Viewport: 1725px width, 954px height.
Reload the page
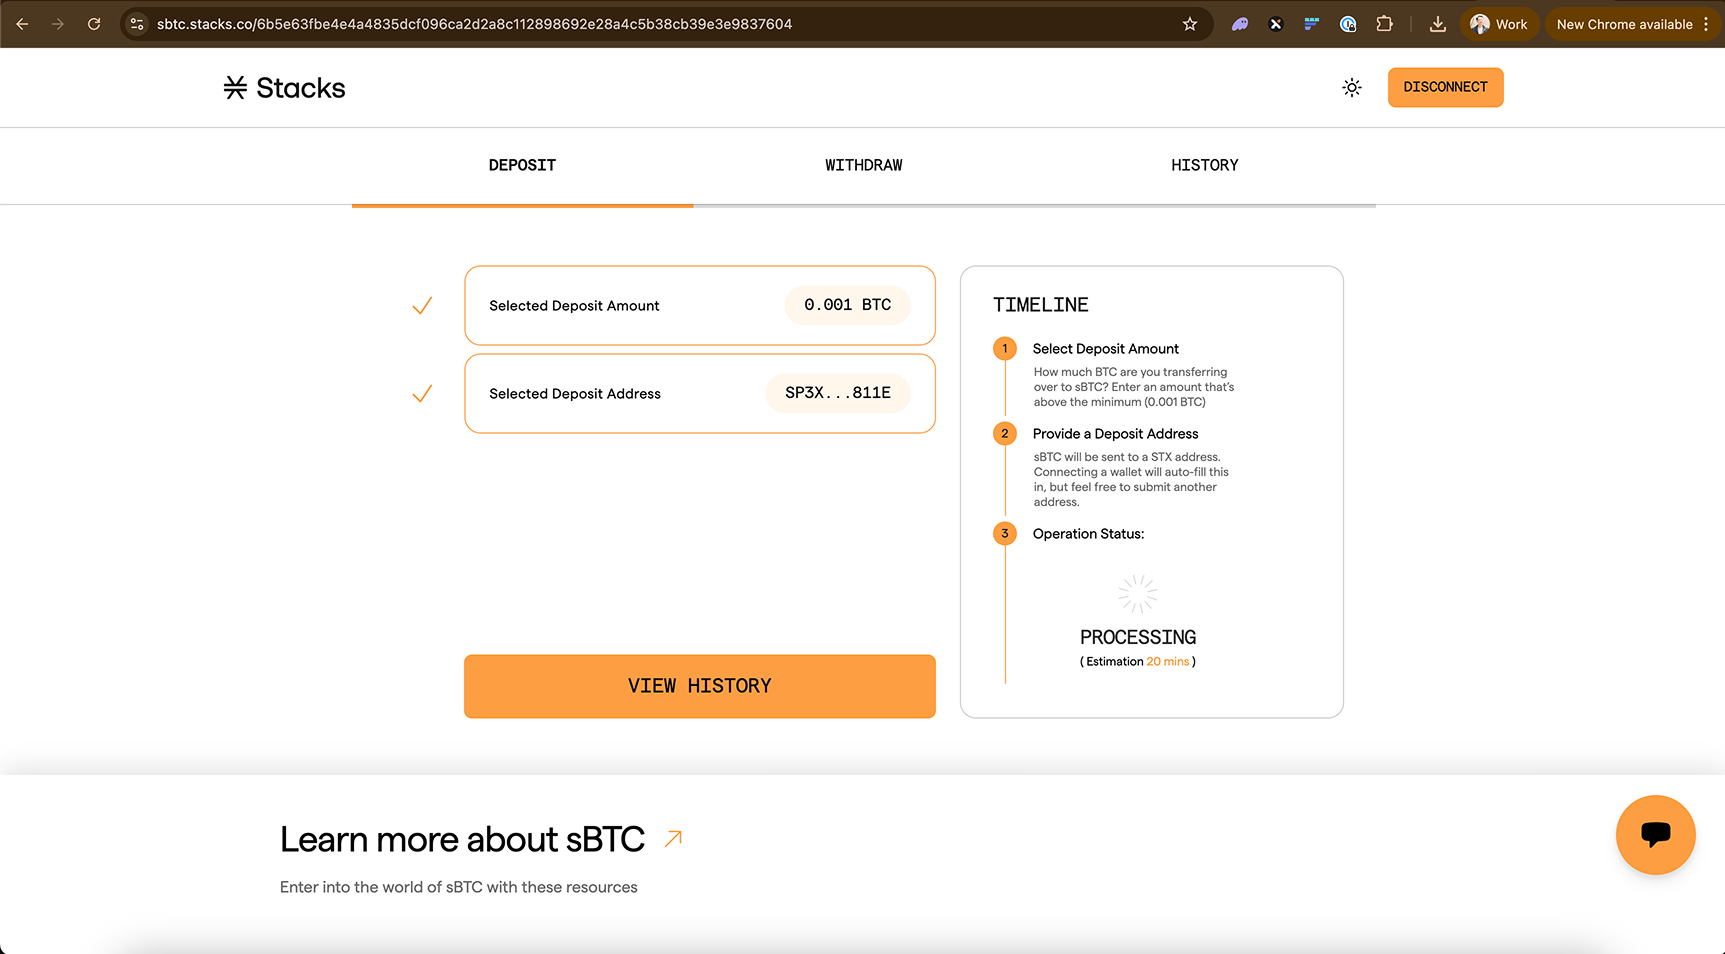pyautogui.click(x=94, y=24)
